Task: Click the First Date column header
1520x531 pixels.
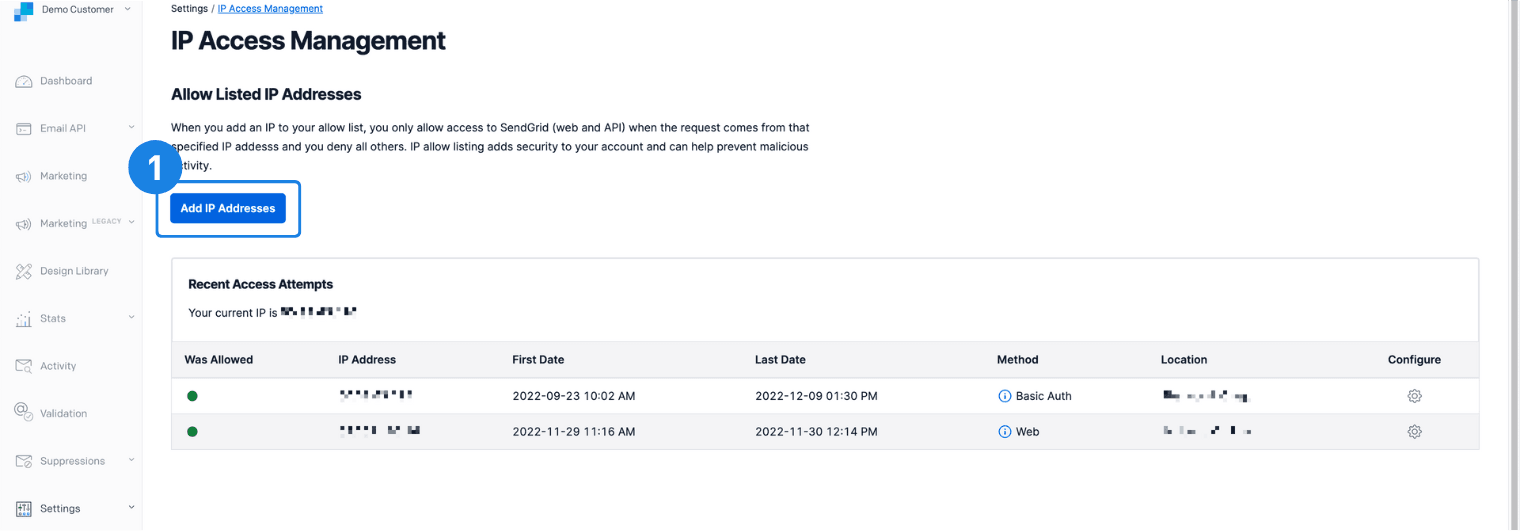Action: (538, 359)
